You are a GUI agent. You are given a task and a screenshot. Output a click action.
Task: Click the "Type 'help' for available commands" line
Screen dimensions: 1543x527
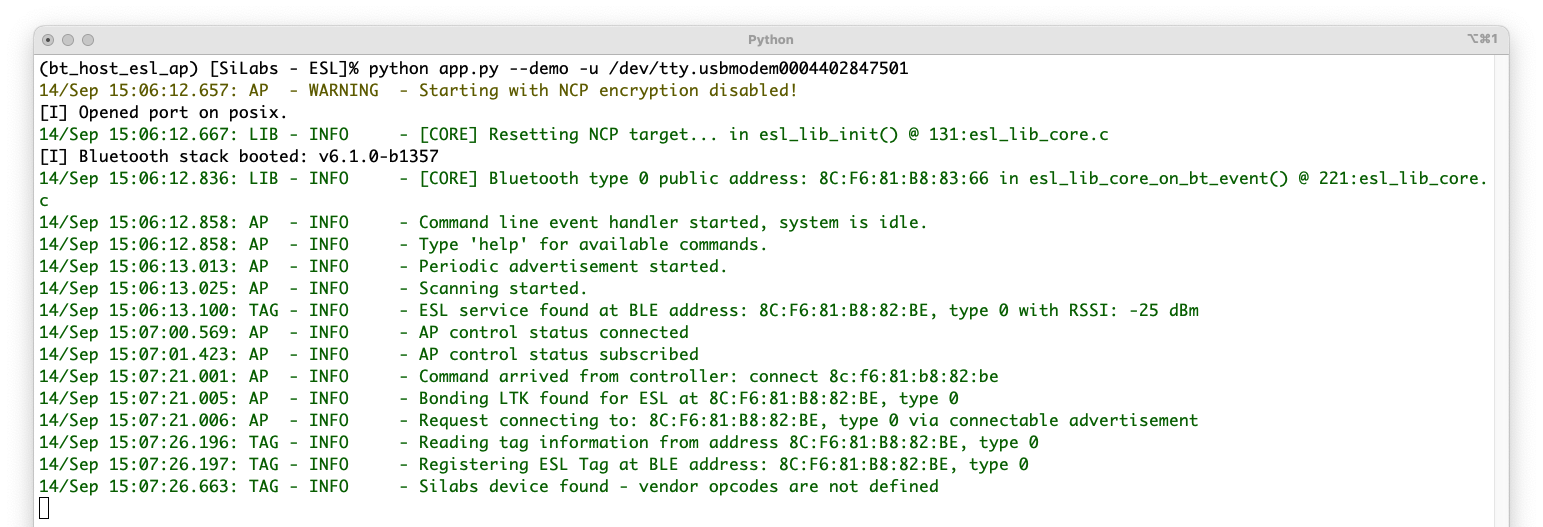click(x=593, y=245)
